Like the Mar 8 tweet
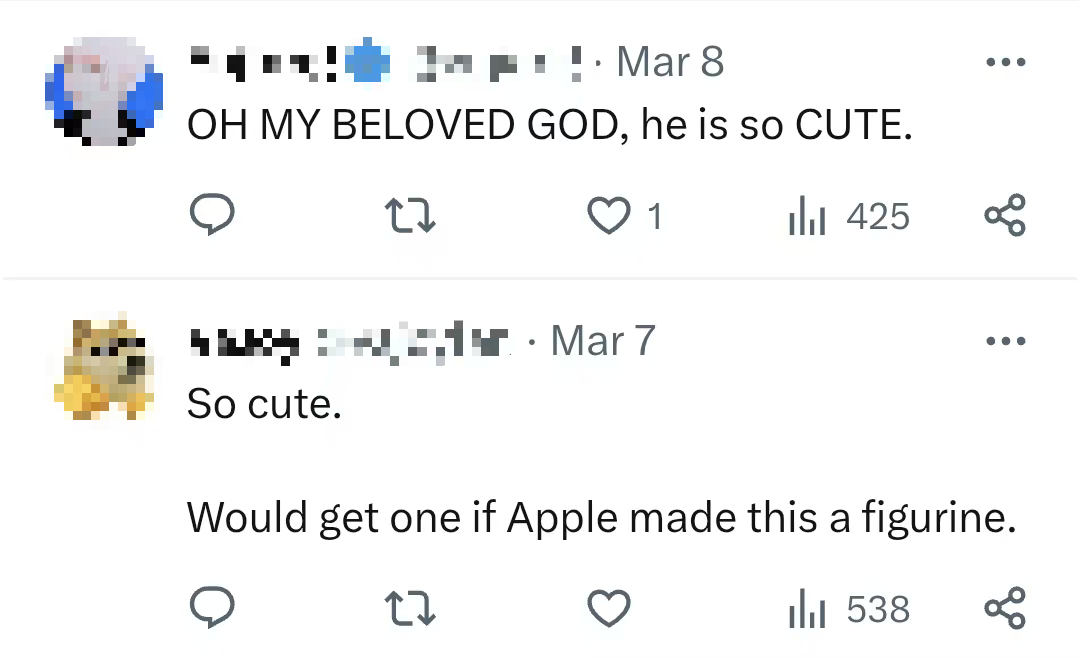The width and height of the screenshot is (1080, 658). (609, 215)
